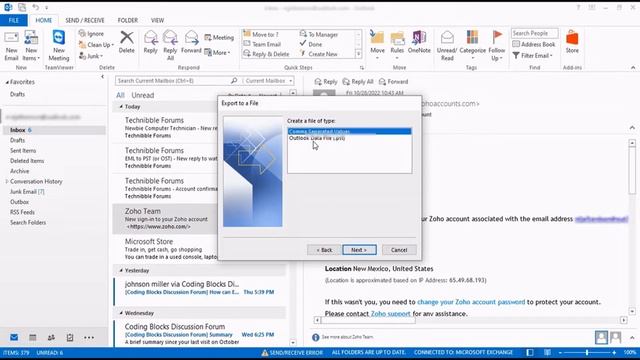Choose To Manager quick step
This screenshot has width=640, height=360.
pyautogui.click(x=319, y=34)
